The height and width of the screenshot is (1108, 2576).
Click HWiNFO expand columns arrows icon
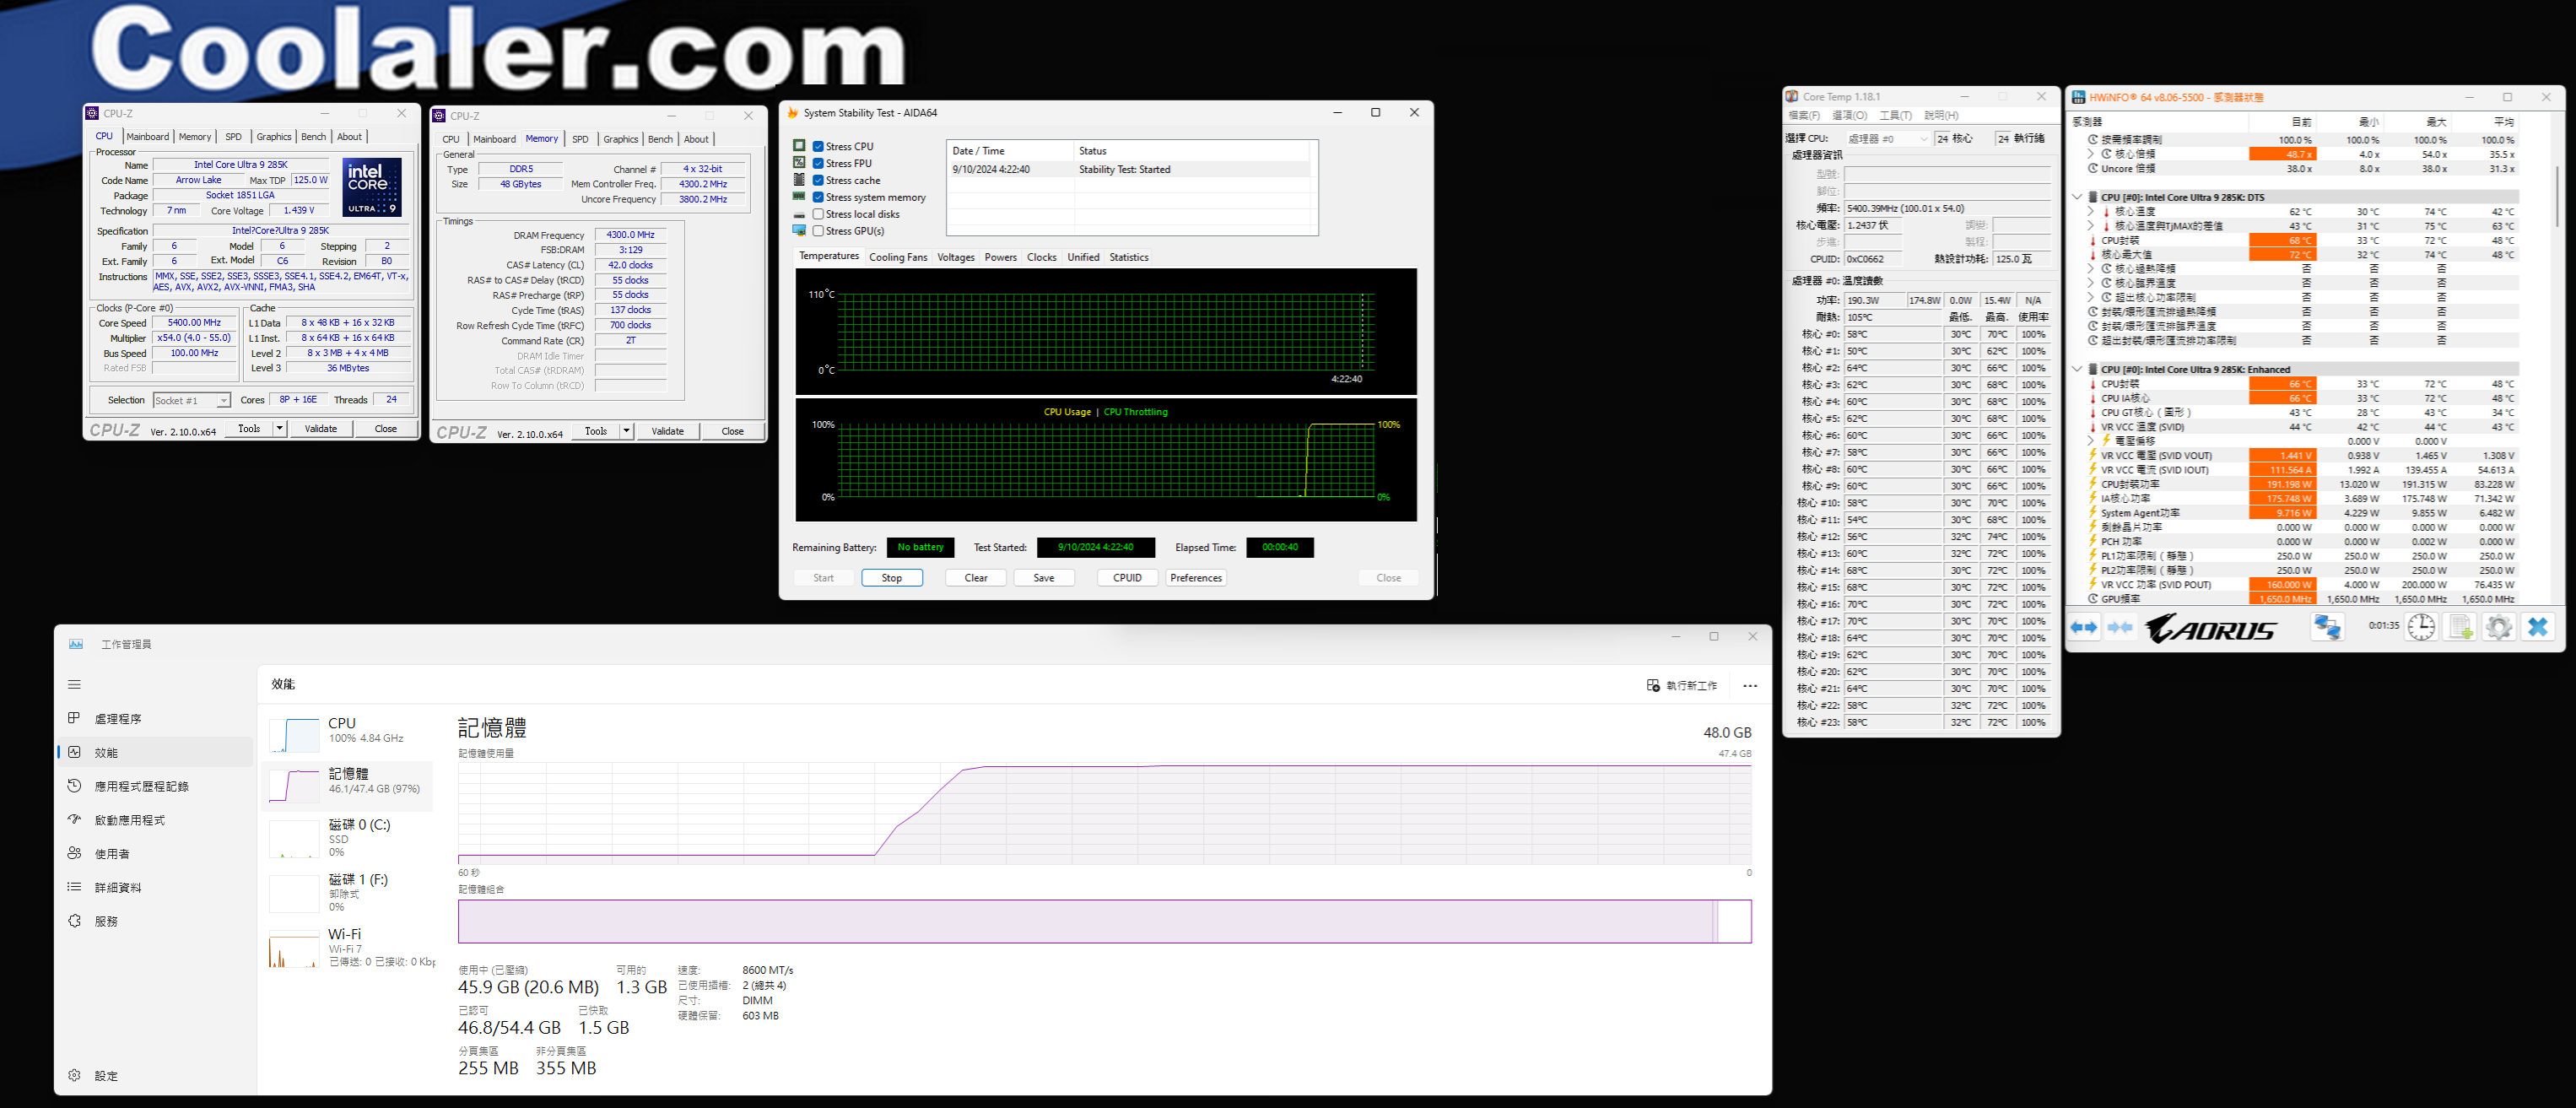pos(2084,627)
